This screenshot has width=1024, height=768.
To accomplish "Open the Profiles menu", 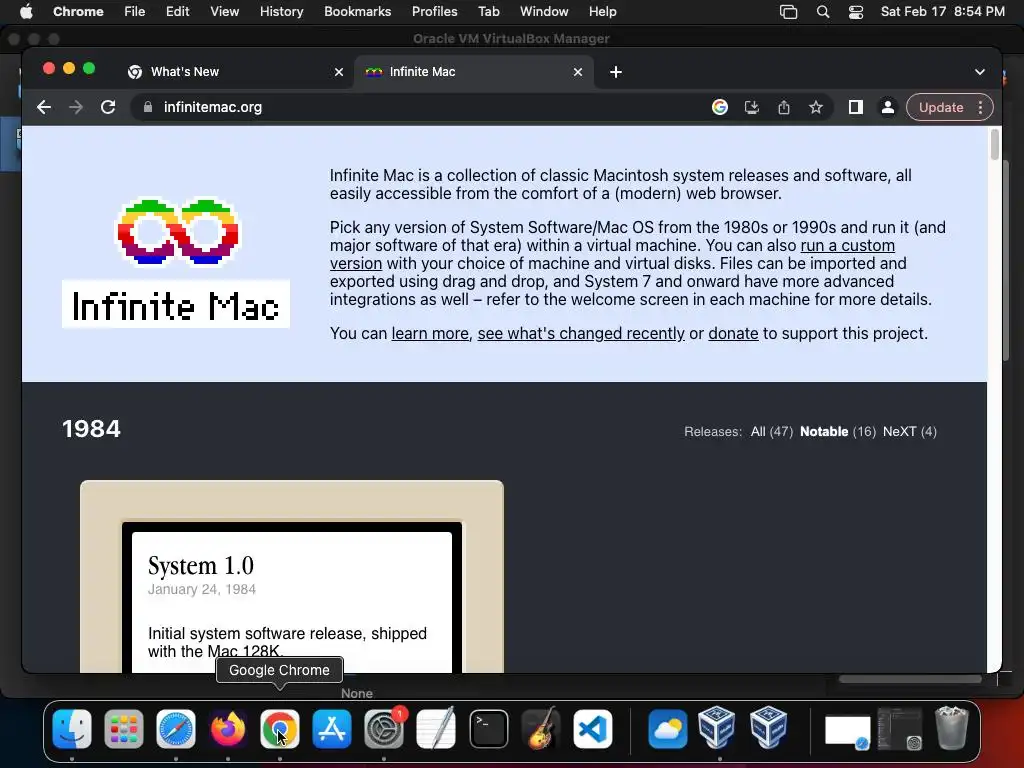I will pos(434,12).
